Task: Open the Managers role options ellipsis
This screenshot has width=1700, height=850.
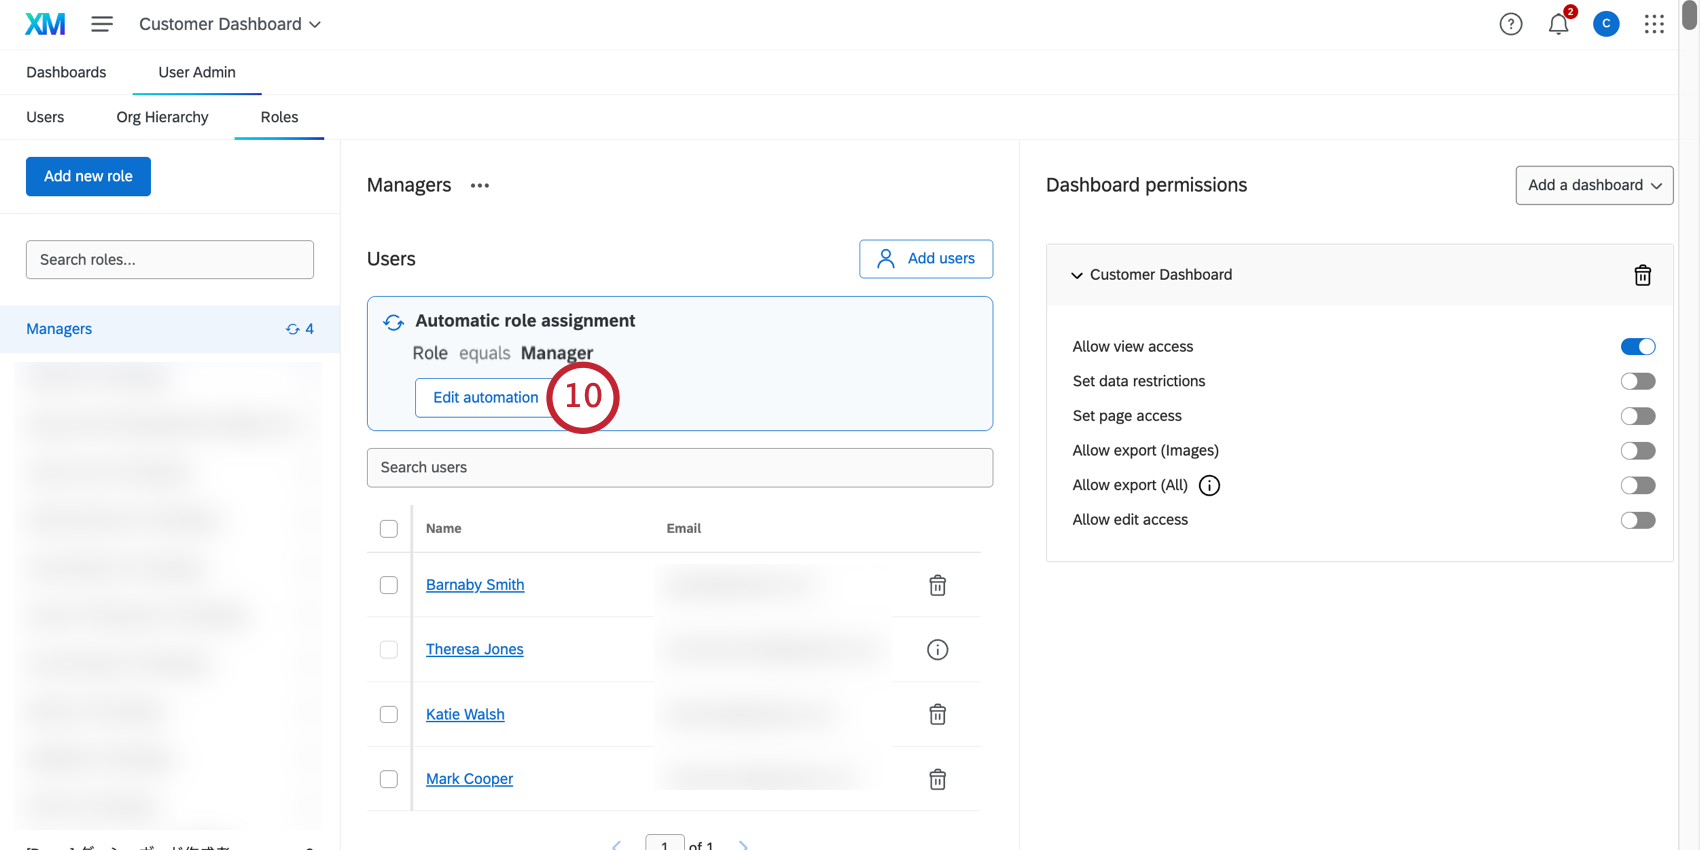Action: point(480,186)
